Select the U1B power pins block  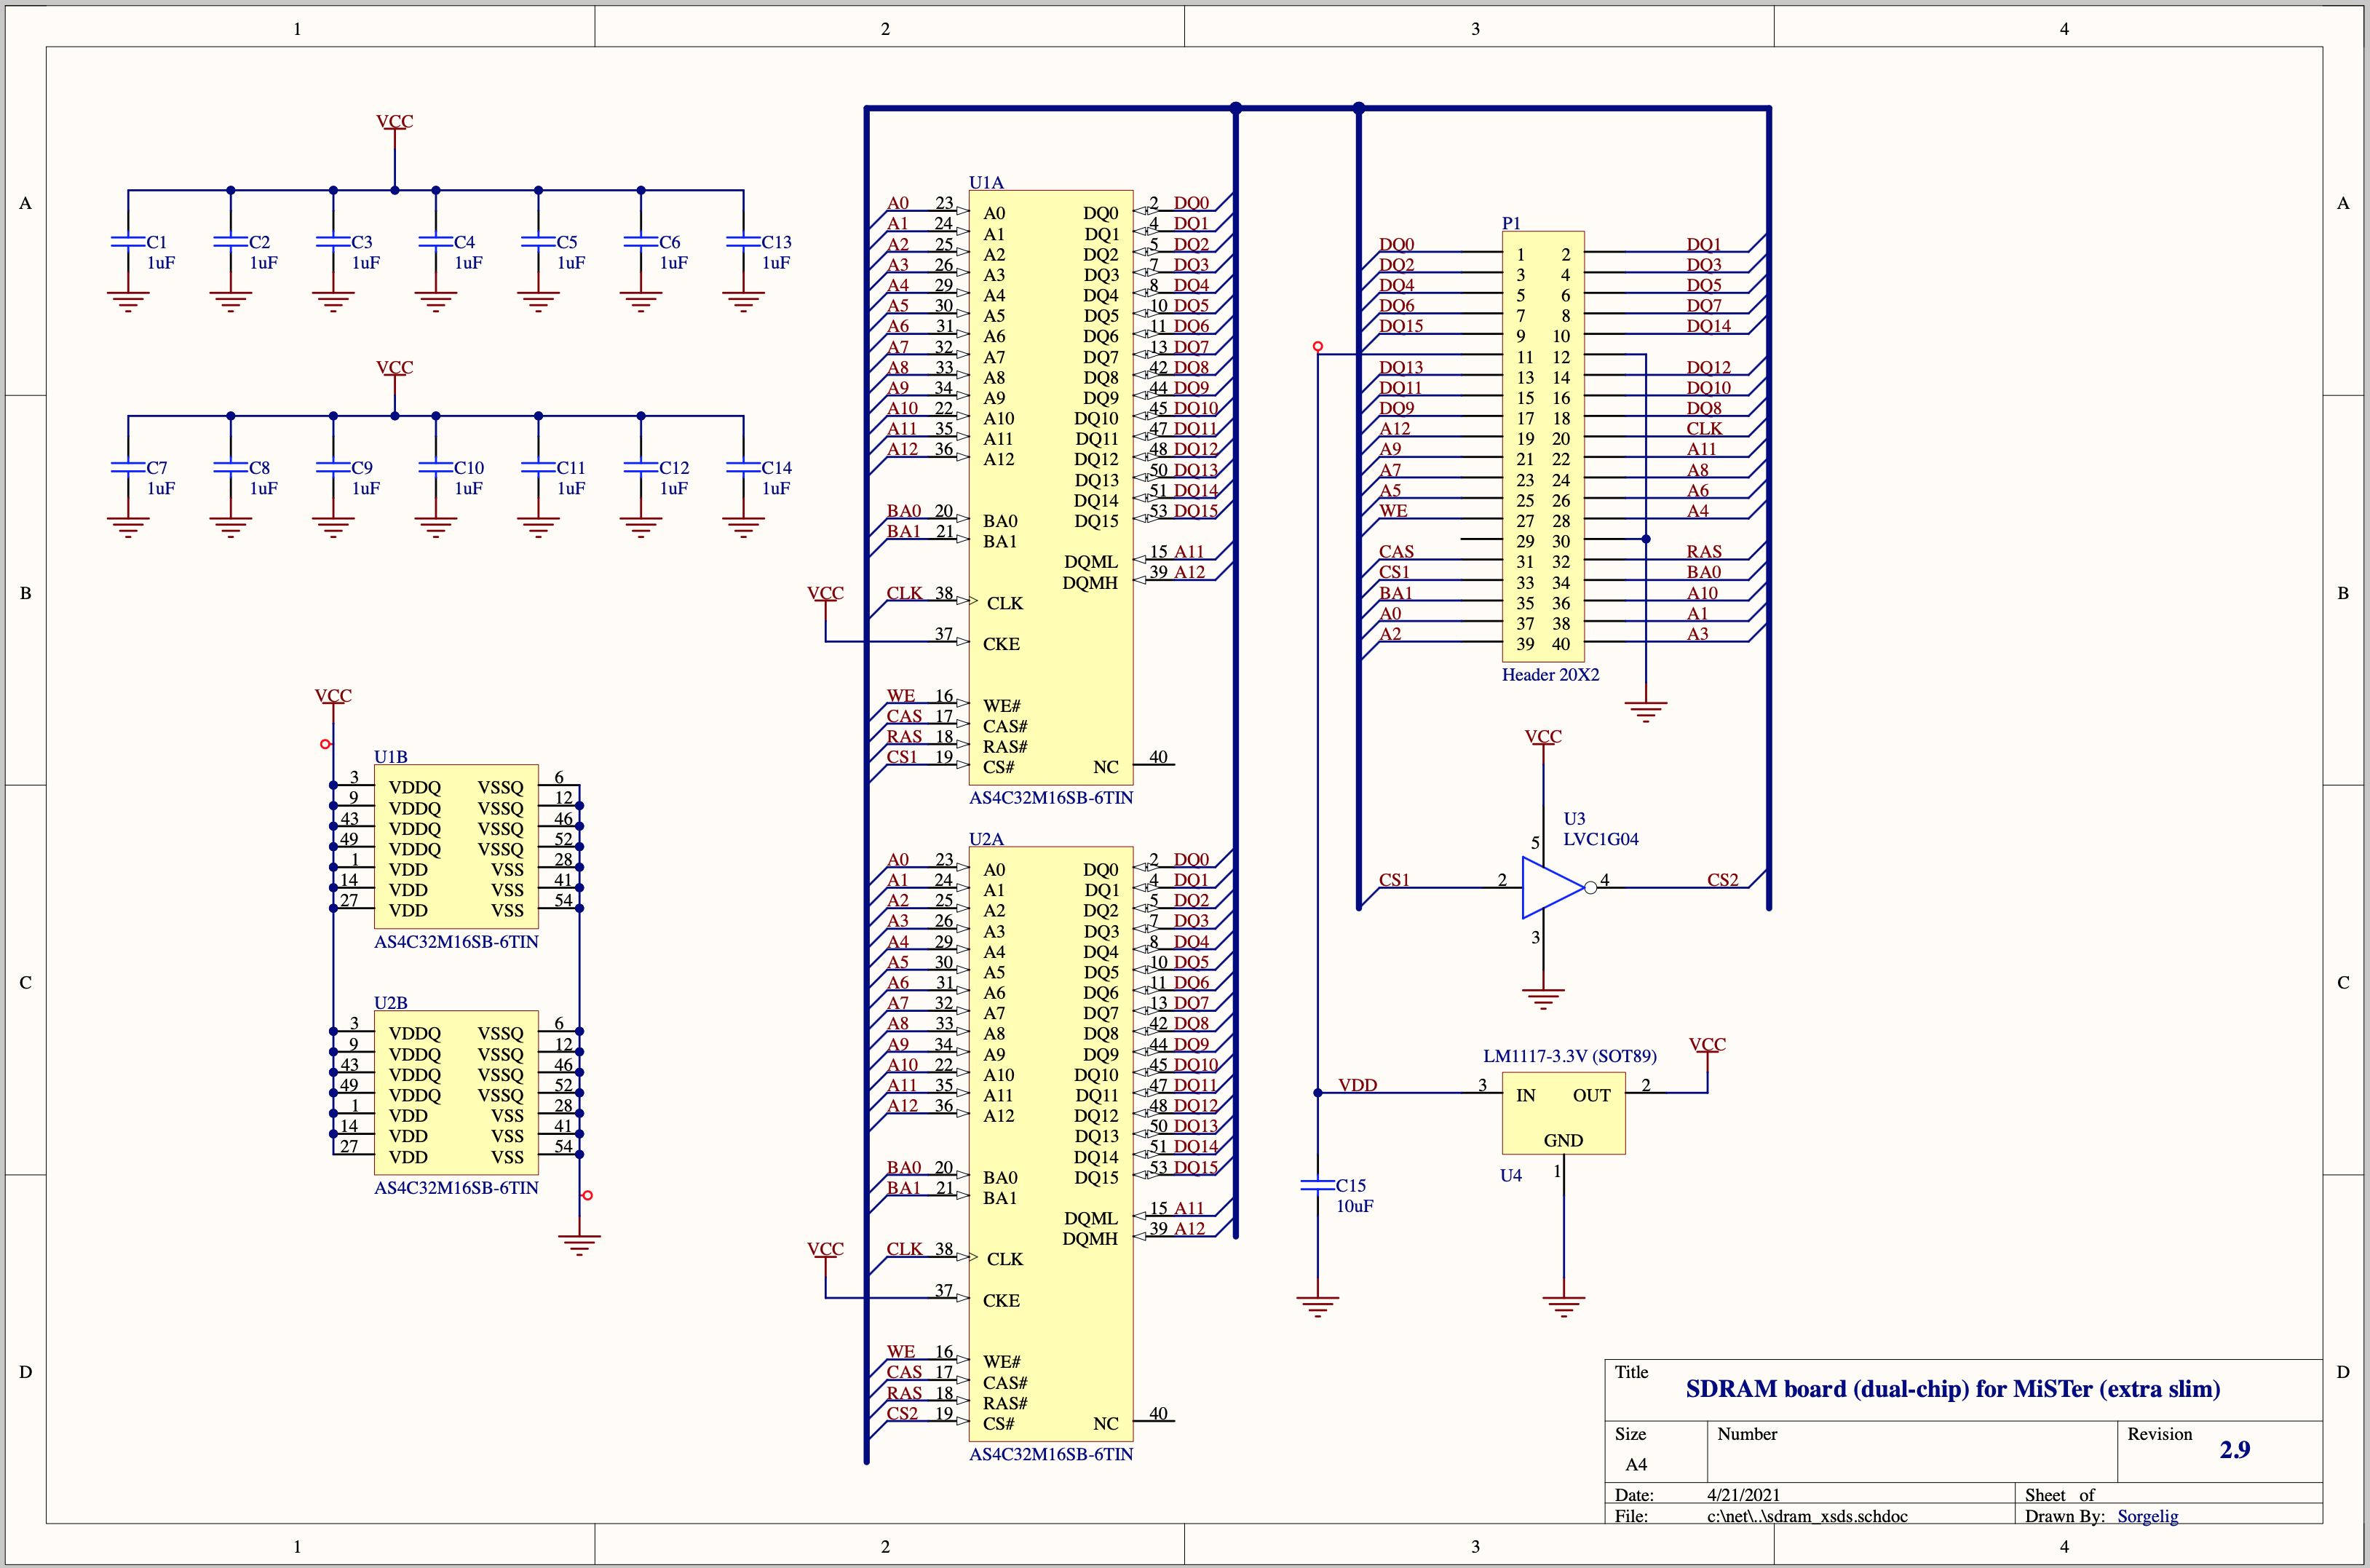(456, 847)
